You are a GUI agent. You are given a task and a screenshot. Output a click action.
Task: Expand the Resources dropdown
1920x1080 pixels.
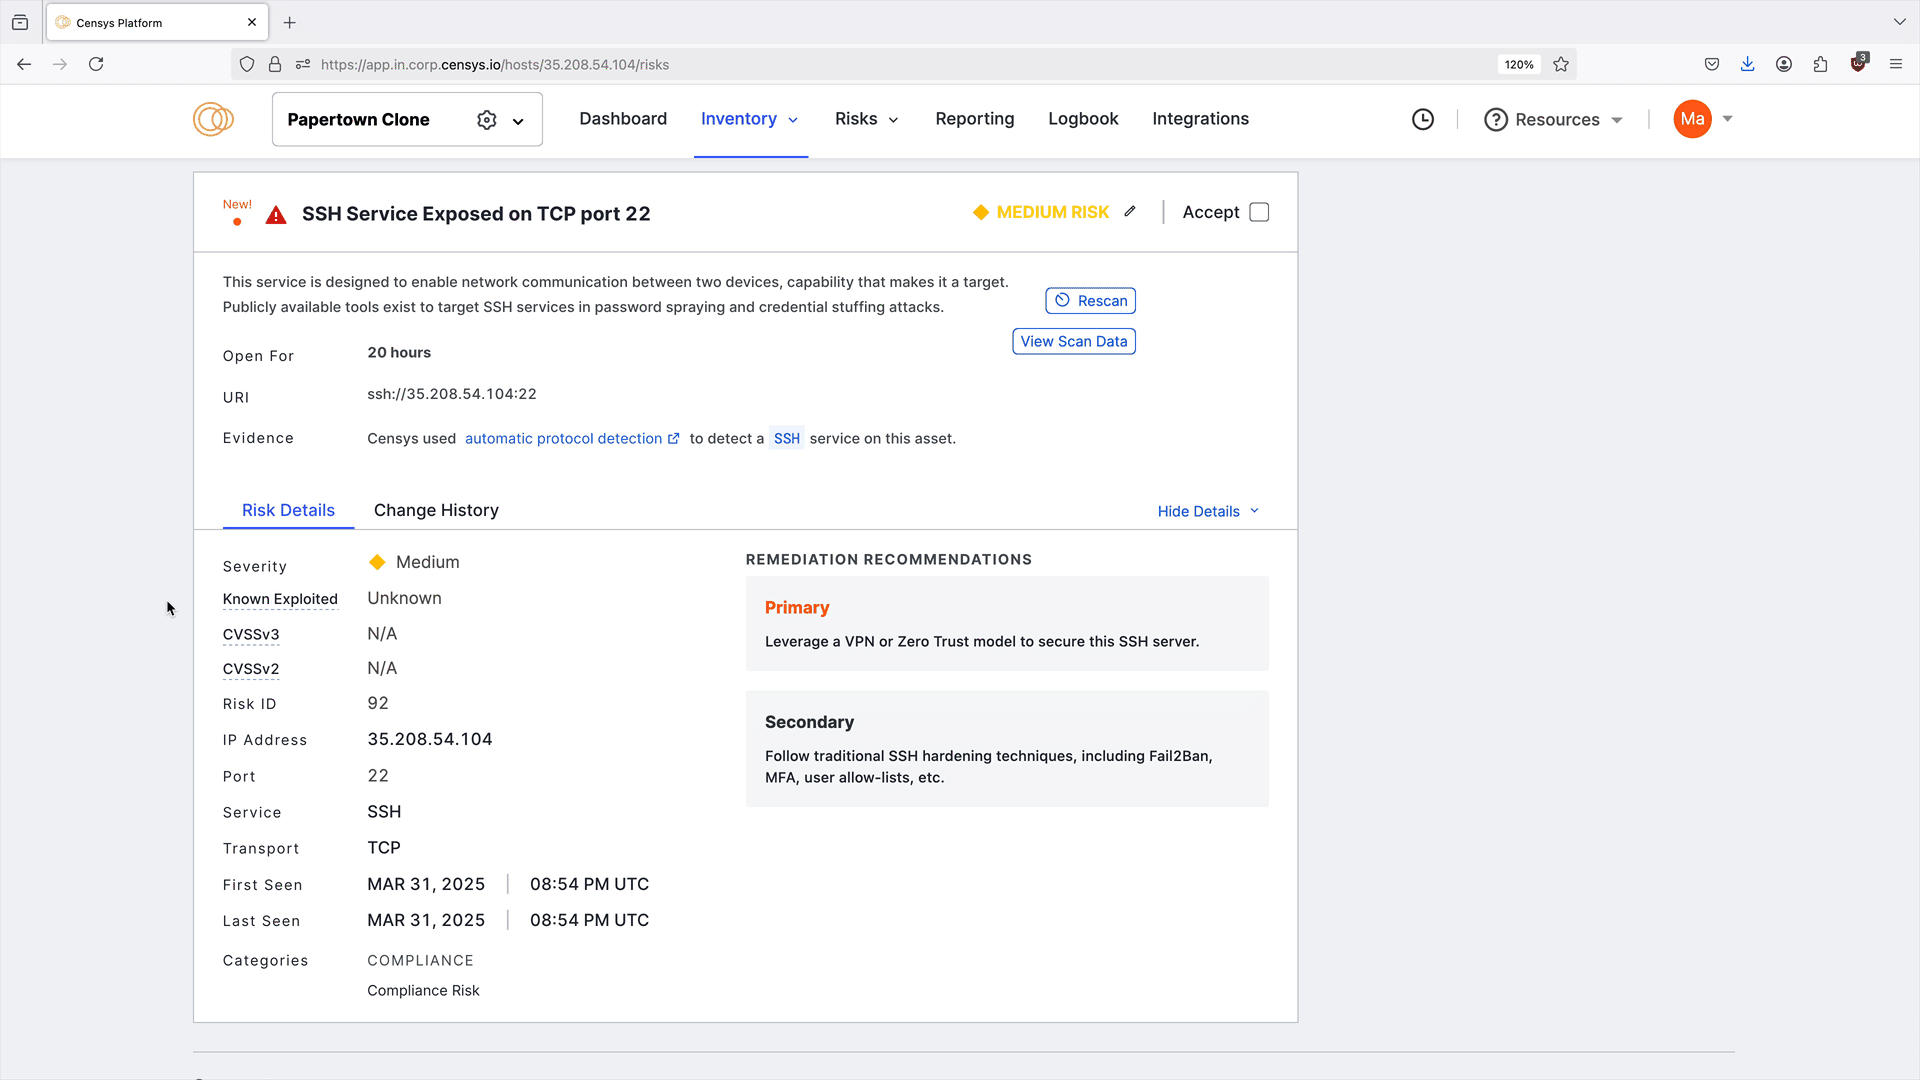(1557, 120)
